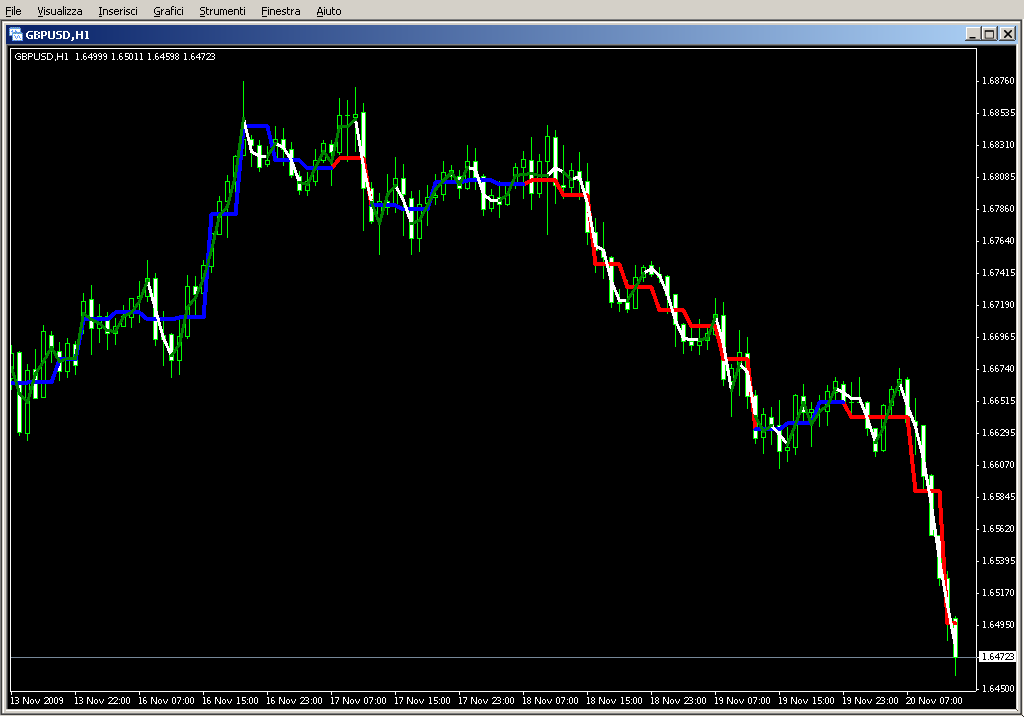This screenshot has height=717, width=1024.
Task: Minimize the GBPUSD,H1 chart window
Action: (x=973, y=34)
